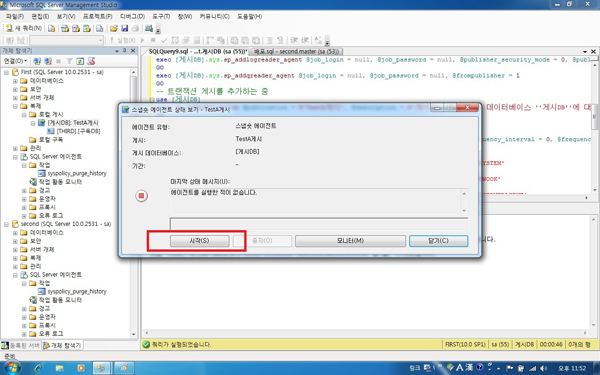This screenshot has height=375, width=600.
Task: Click the progress bar in snapshot agent dialog
Action: (319, 223)
